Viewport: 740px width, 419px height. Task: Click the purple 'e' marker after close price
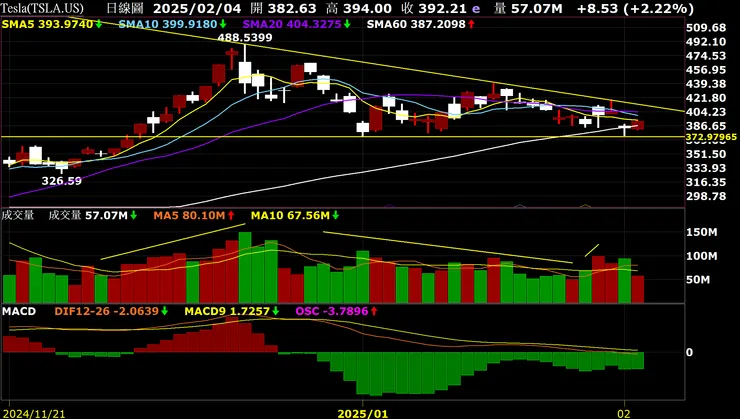point(476,8)
